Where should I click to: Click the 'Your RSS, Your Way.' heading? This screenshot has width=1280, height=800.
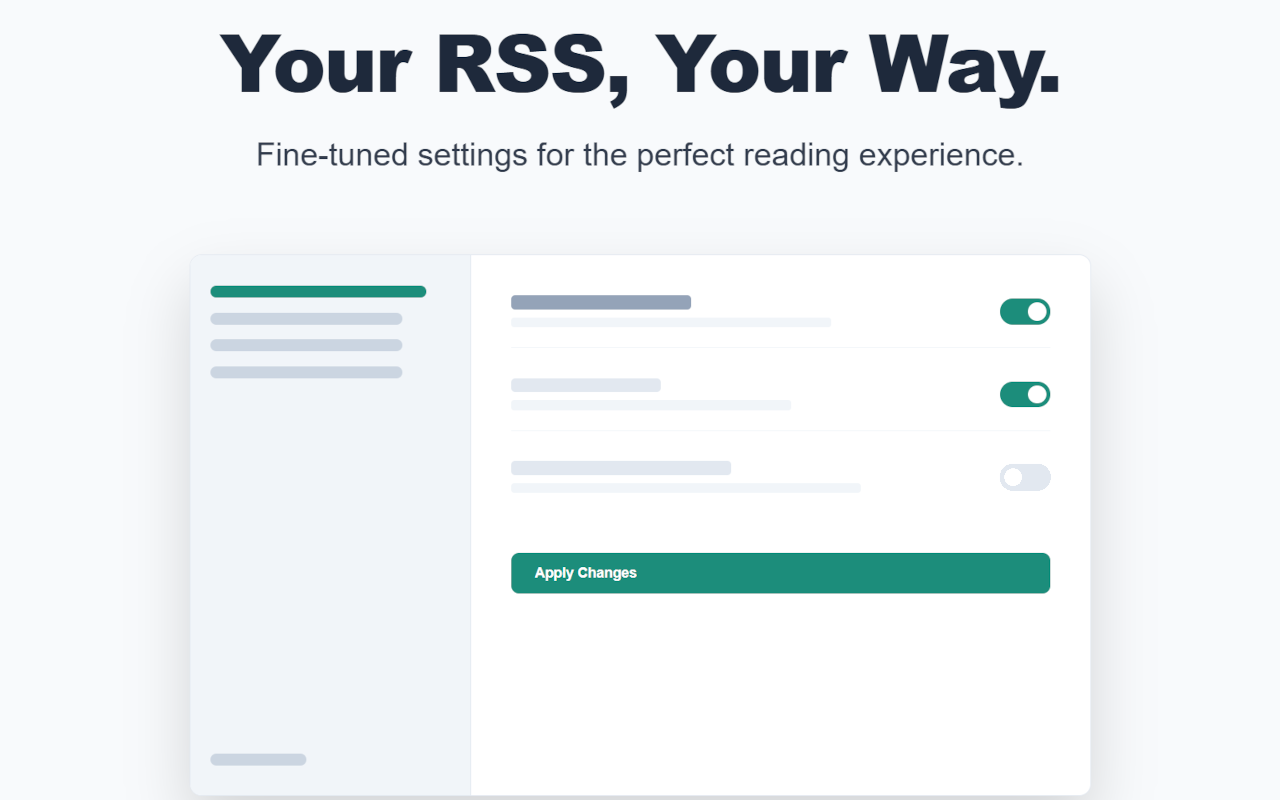640,65
